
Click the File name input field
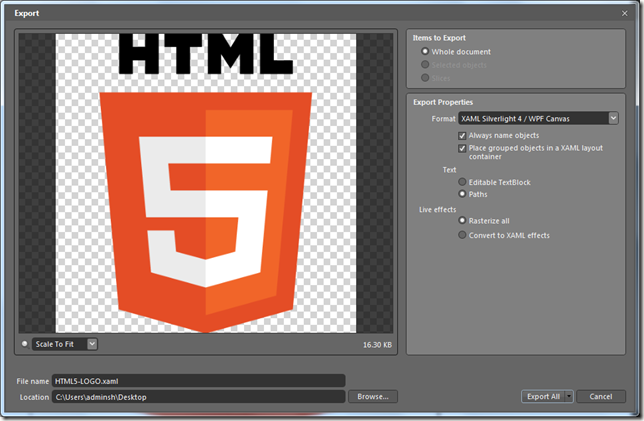pyautogui.click(x=198, y=381)
